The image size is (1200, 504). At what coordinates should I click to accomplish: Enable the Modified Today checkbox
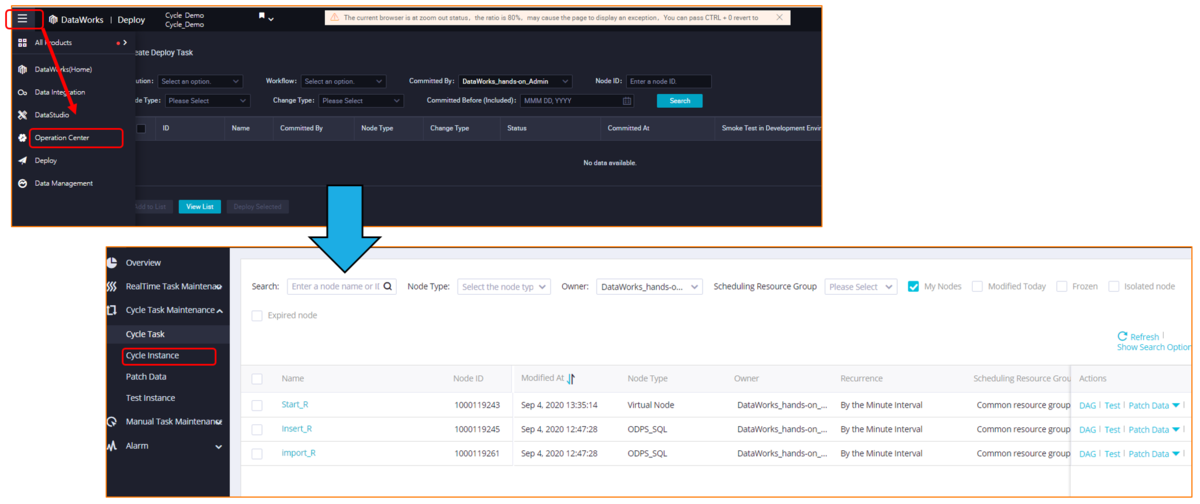click(977, 286)
